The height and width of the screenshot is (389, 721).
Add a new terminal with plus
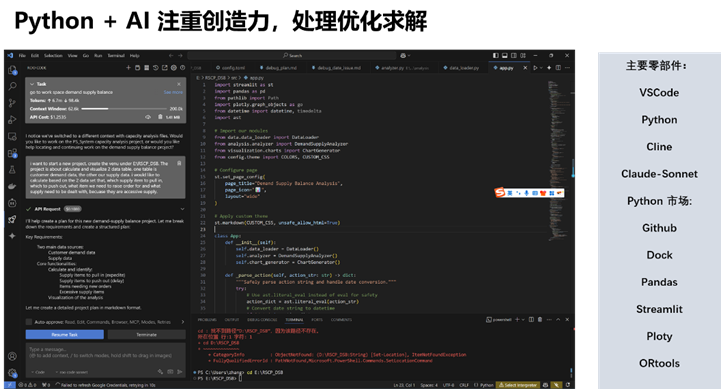pos(517,319)
